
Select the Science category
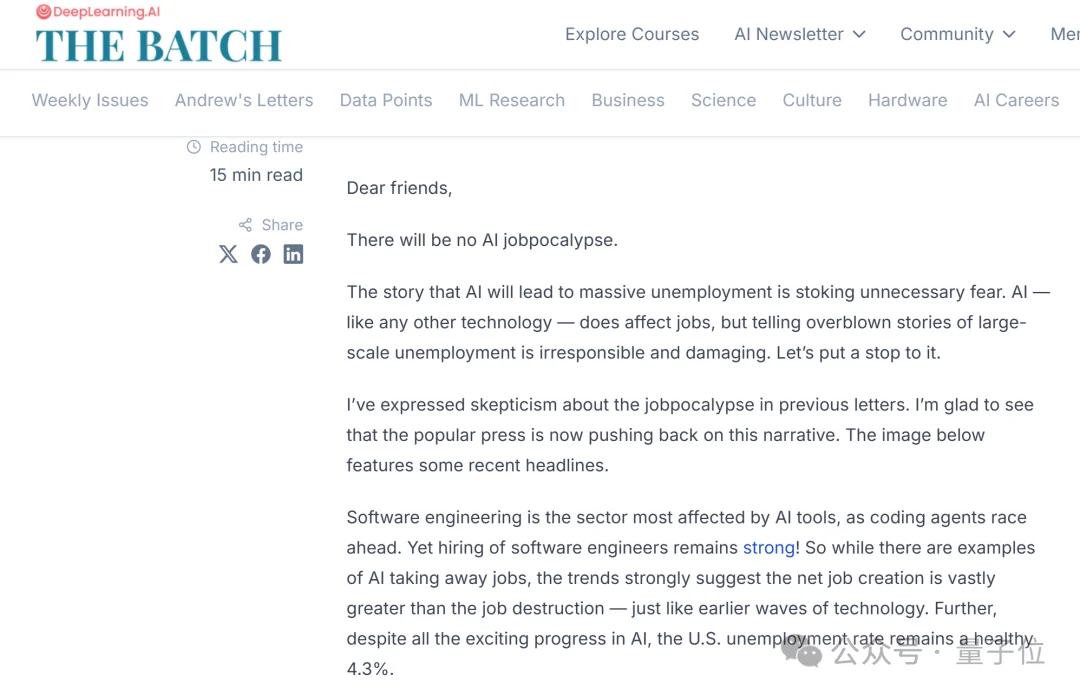click(723, 101)
